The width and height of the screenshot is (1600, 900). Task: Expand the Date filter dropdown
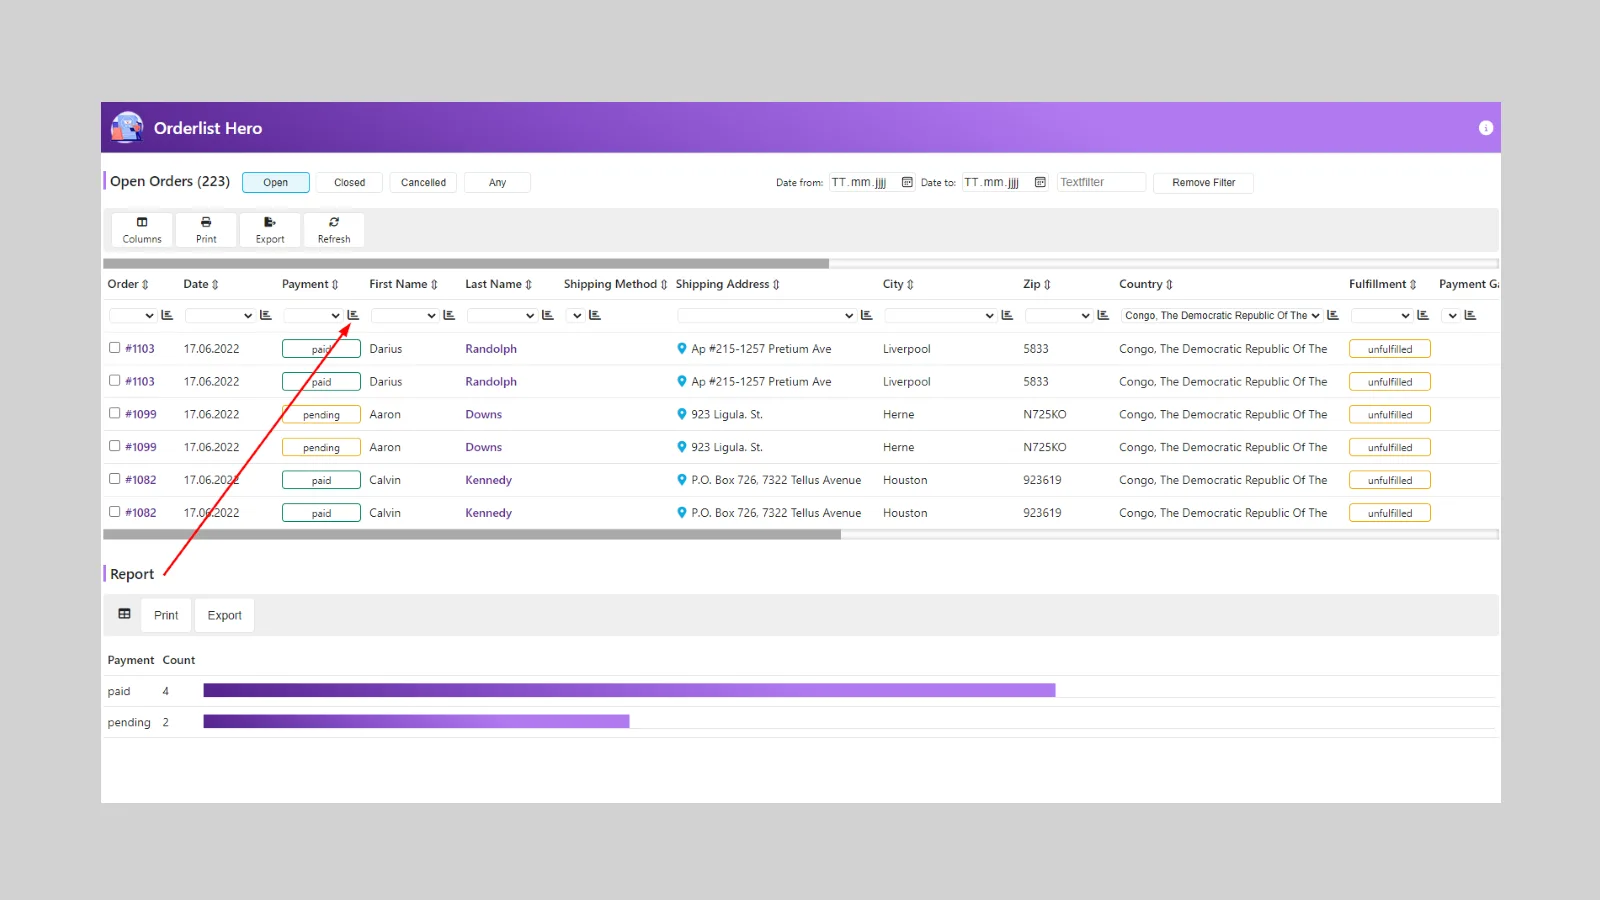point(220,315)
